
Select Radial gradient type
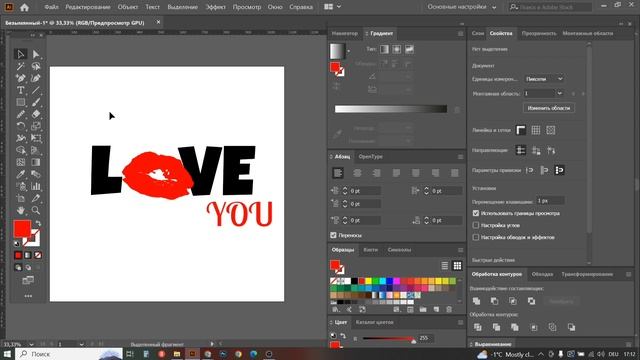397,49
